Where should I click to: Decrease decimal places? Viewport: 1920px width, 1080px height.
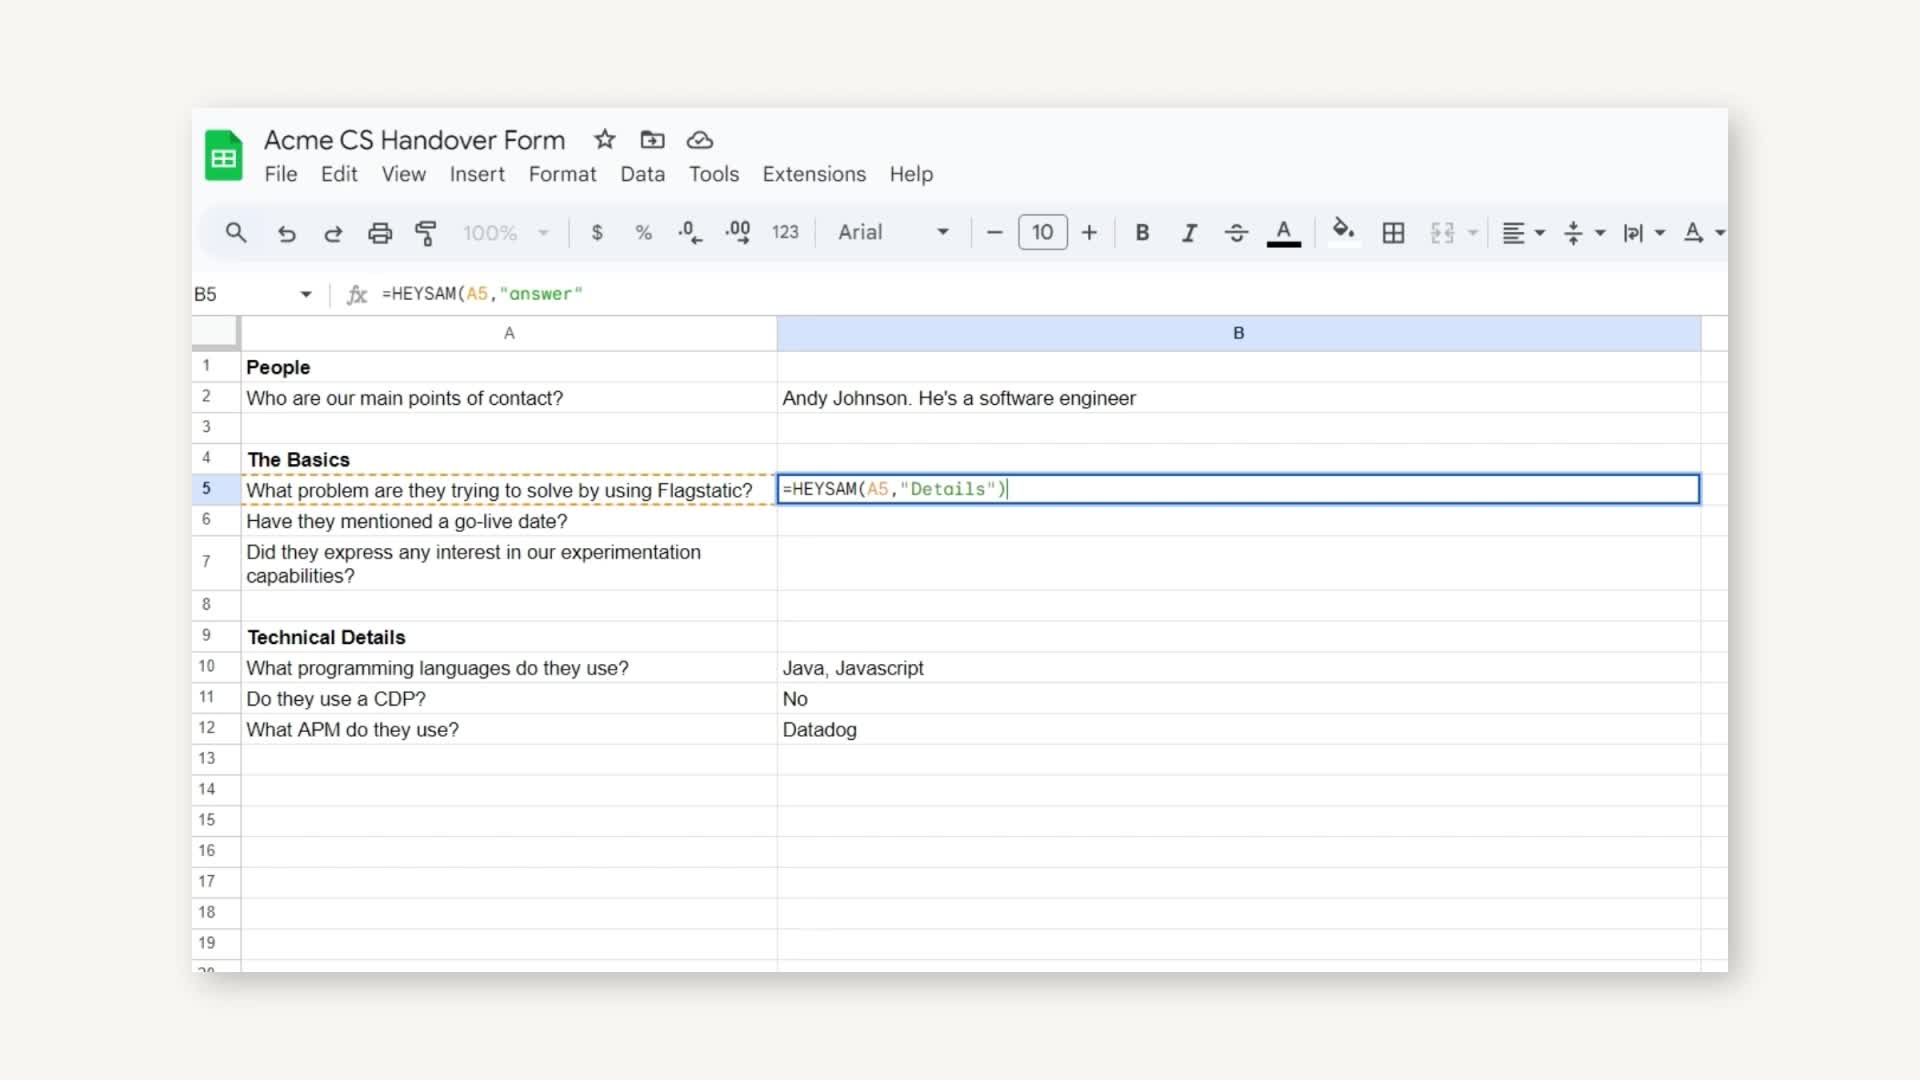[690, 233]
